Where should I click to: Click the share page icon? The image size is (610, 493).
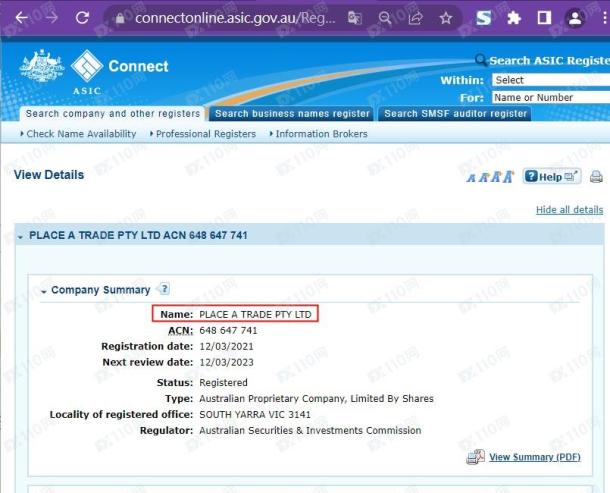pos(415,18)
